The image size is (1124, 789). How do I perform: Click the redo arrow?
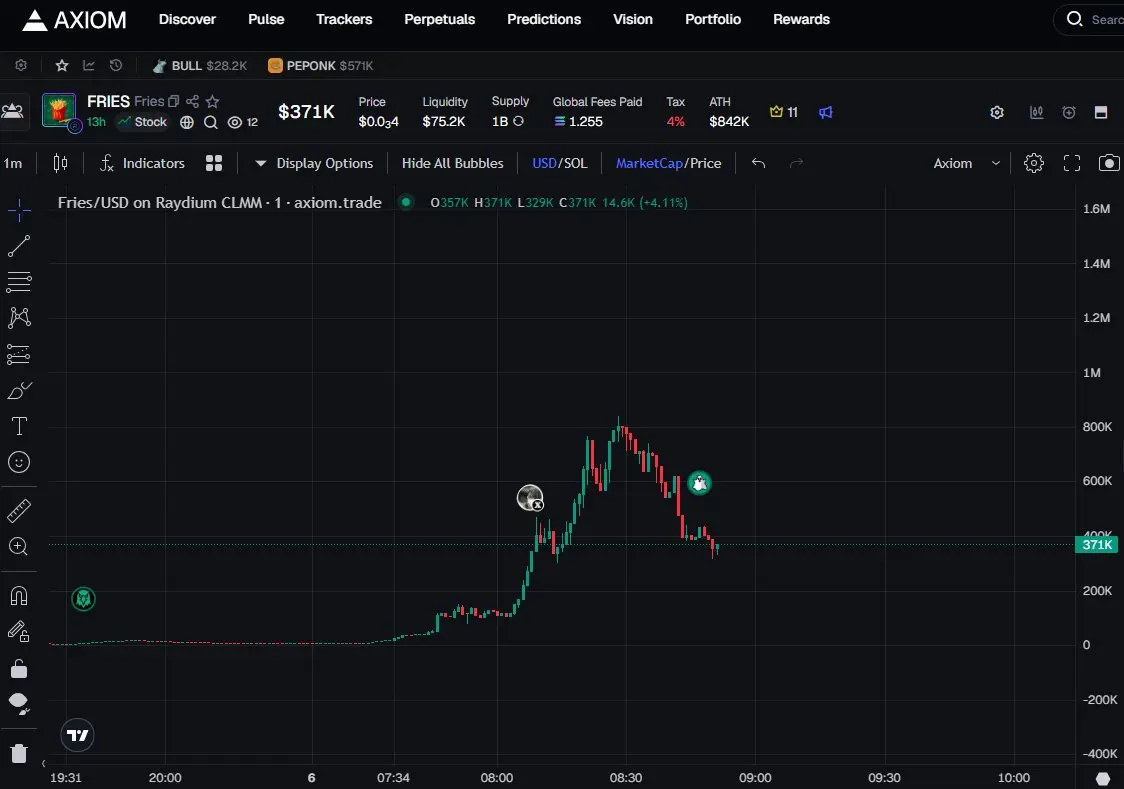796,163
